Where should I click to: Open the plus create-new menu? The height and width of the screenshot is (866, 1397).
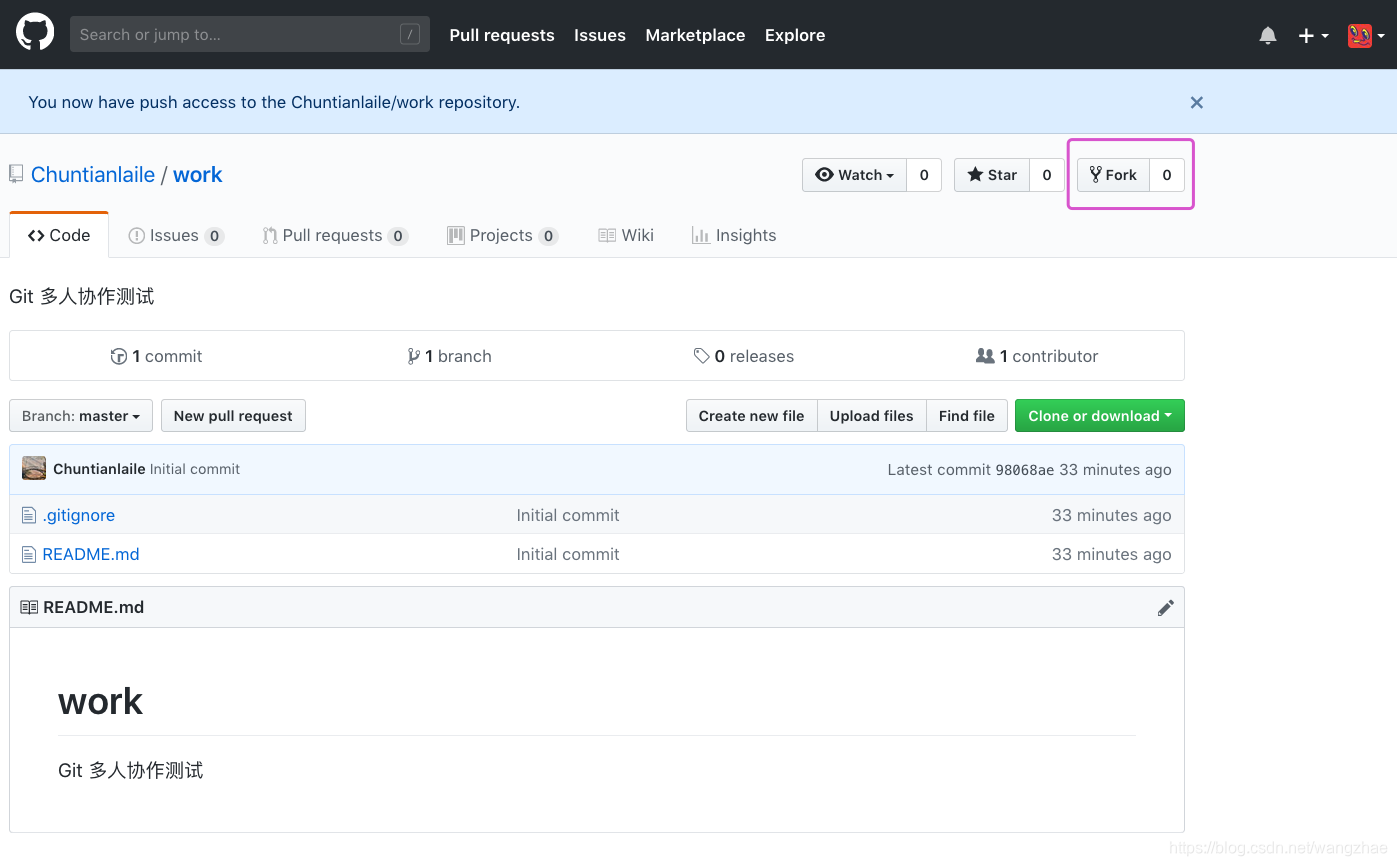pos(1313,35)
